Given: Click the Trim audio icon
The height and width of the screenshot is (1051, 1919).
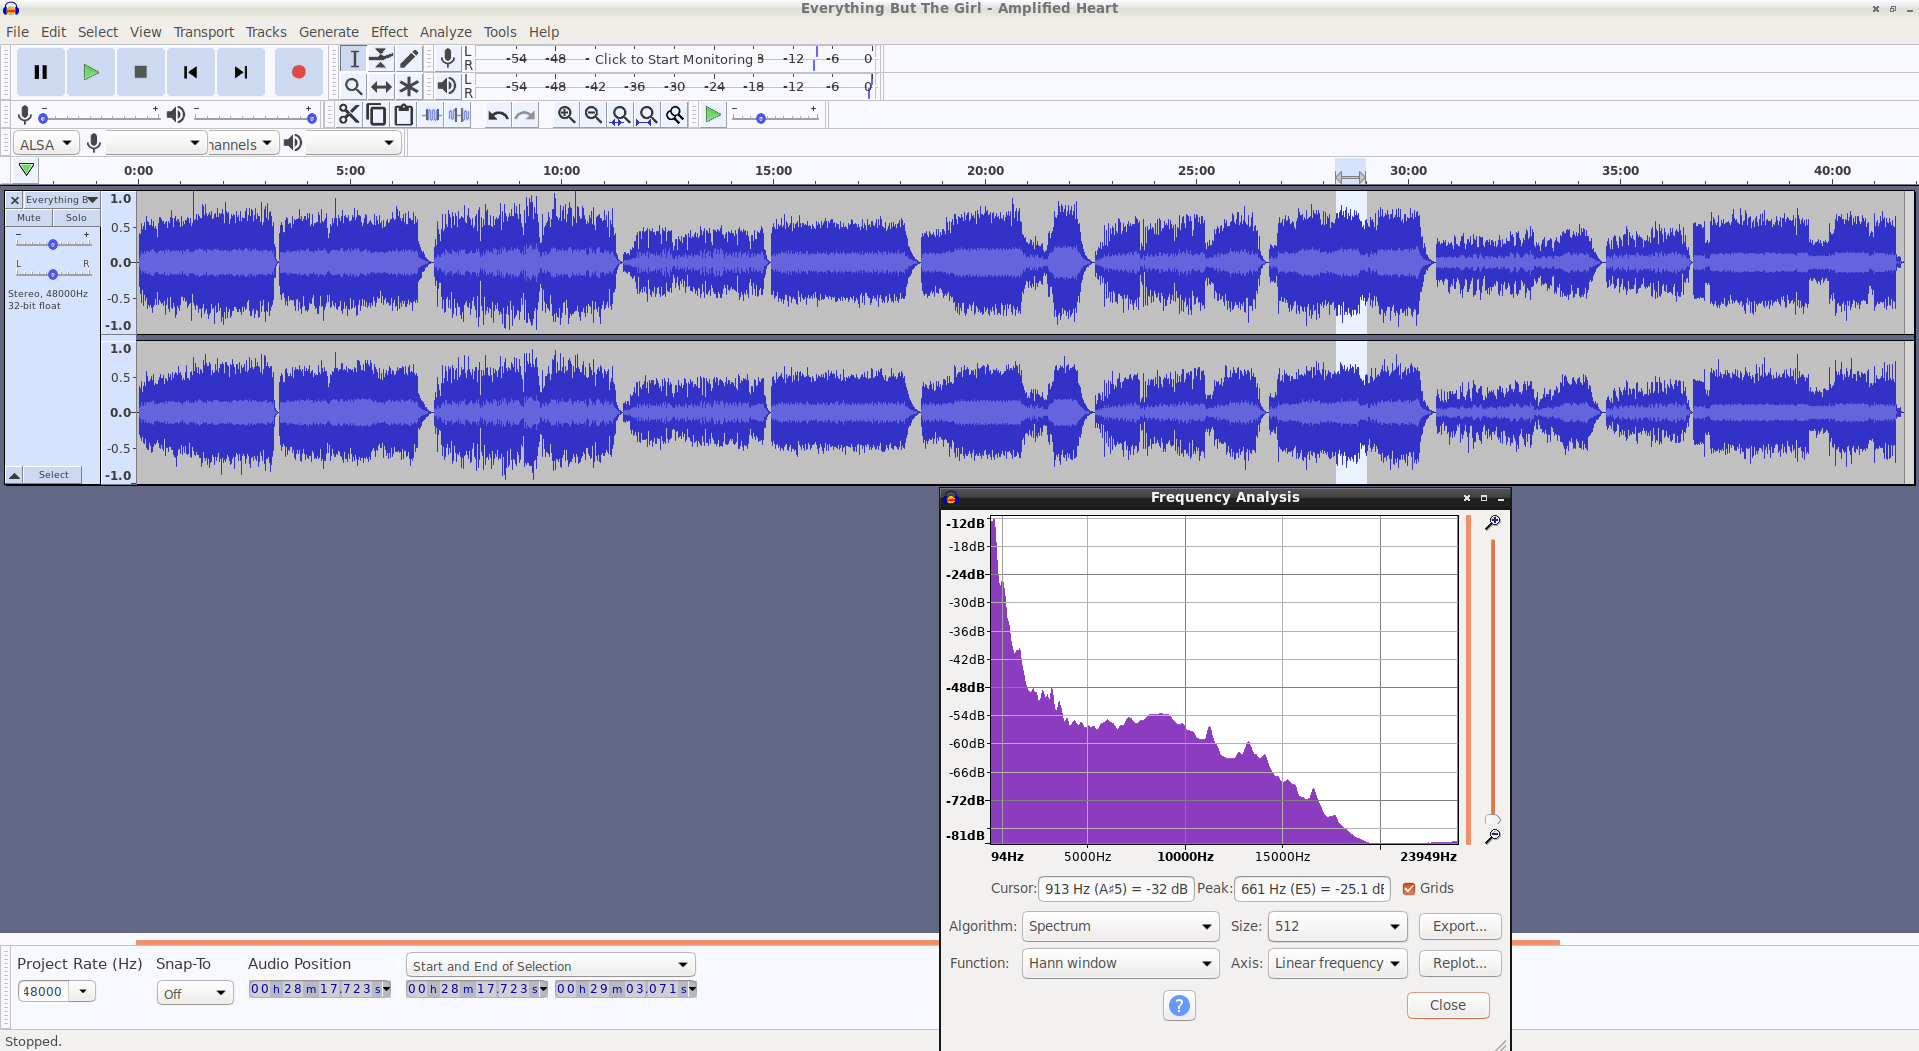Looking at the screenshot, I should [432, 115].
